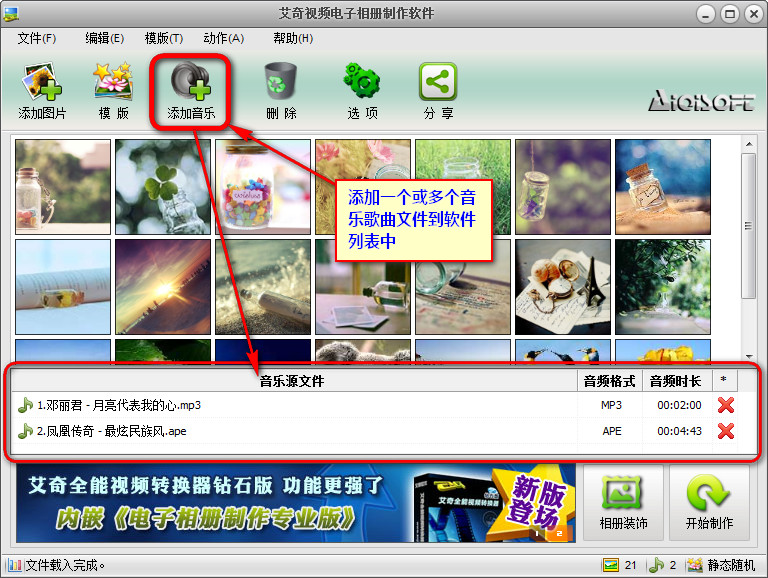Select the colorful candy jar thumbnail
Image resolution: width=768 pixels, height=578 pixels.
tap(263, 187)
